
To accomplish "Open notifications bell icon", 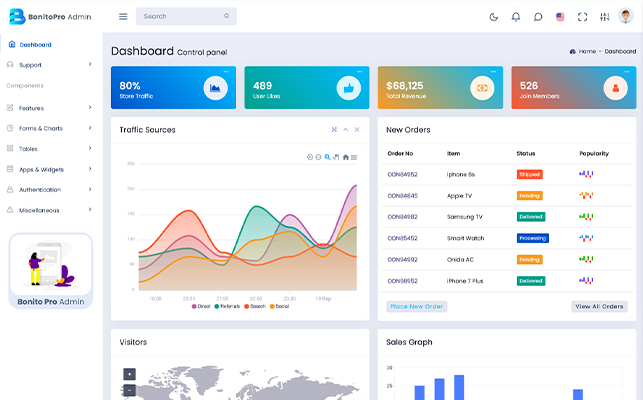I will tap(516, 17).
